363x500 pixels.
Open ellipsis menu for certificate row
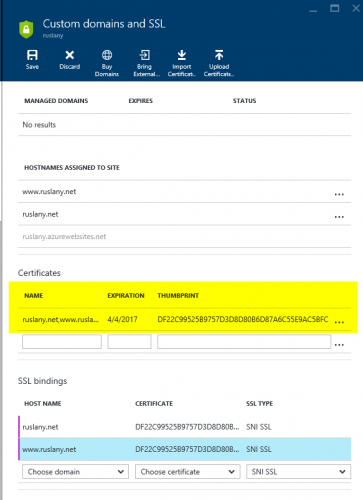339,322
